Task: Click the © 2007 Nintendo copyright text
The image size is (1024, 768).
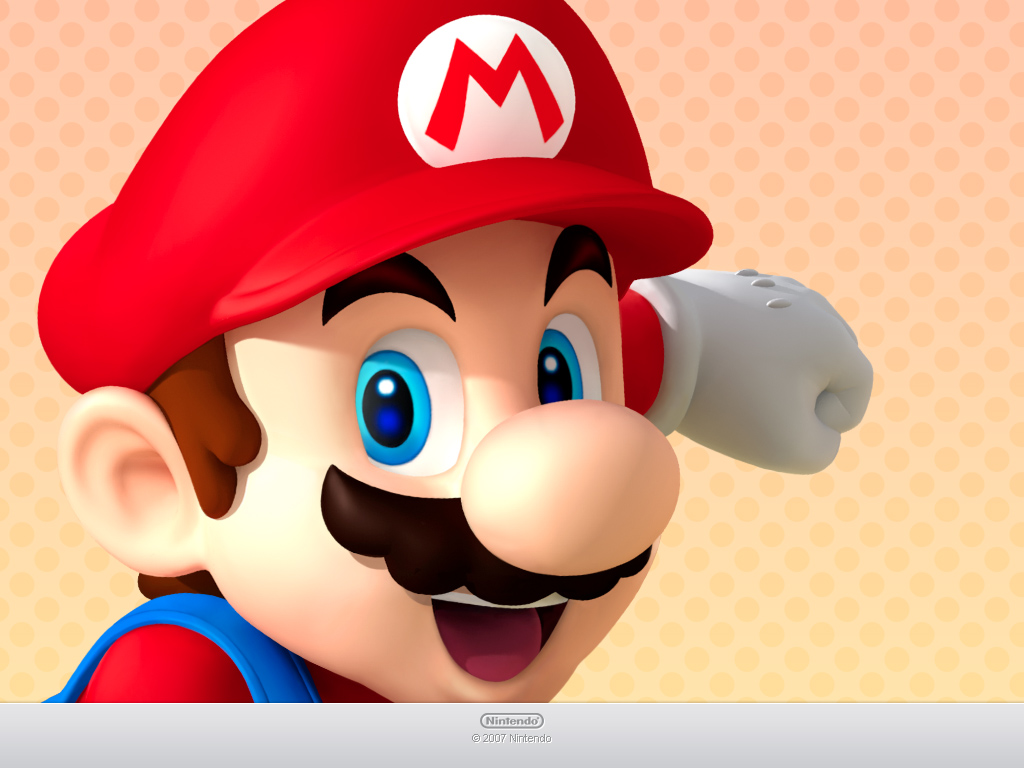Action: [x=511, y=739]
